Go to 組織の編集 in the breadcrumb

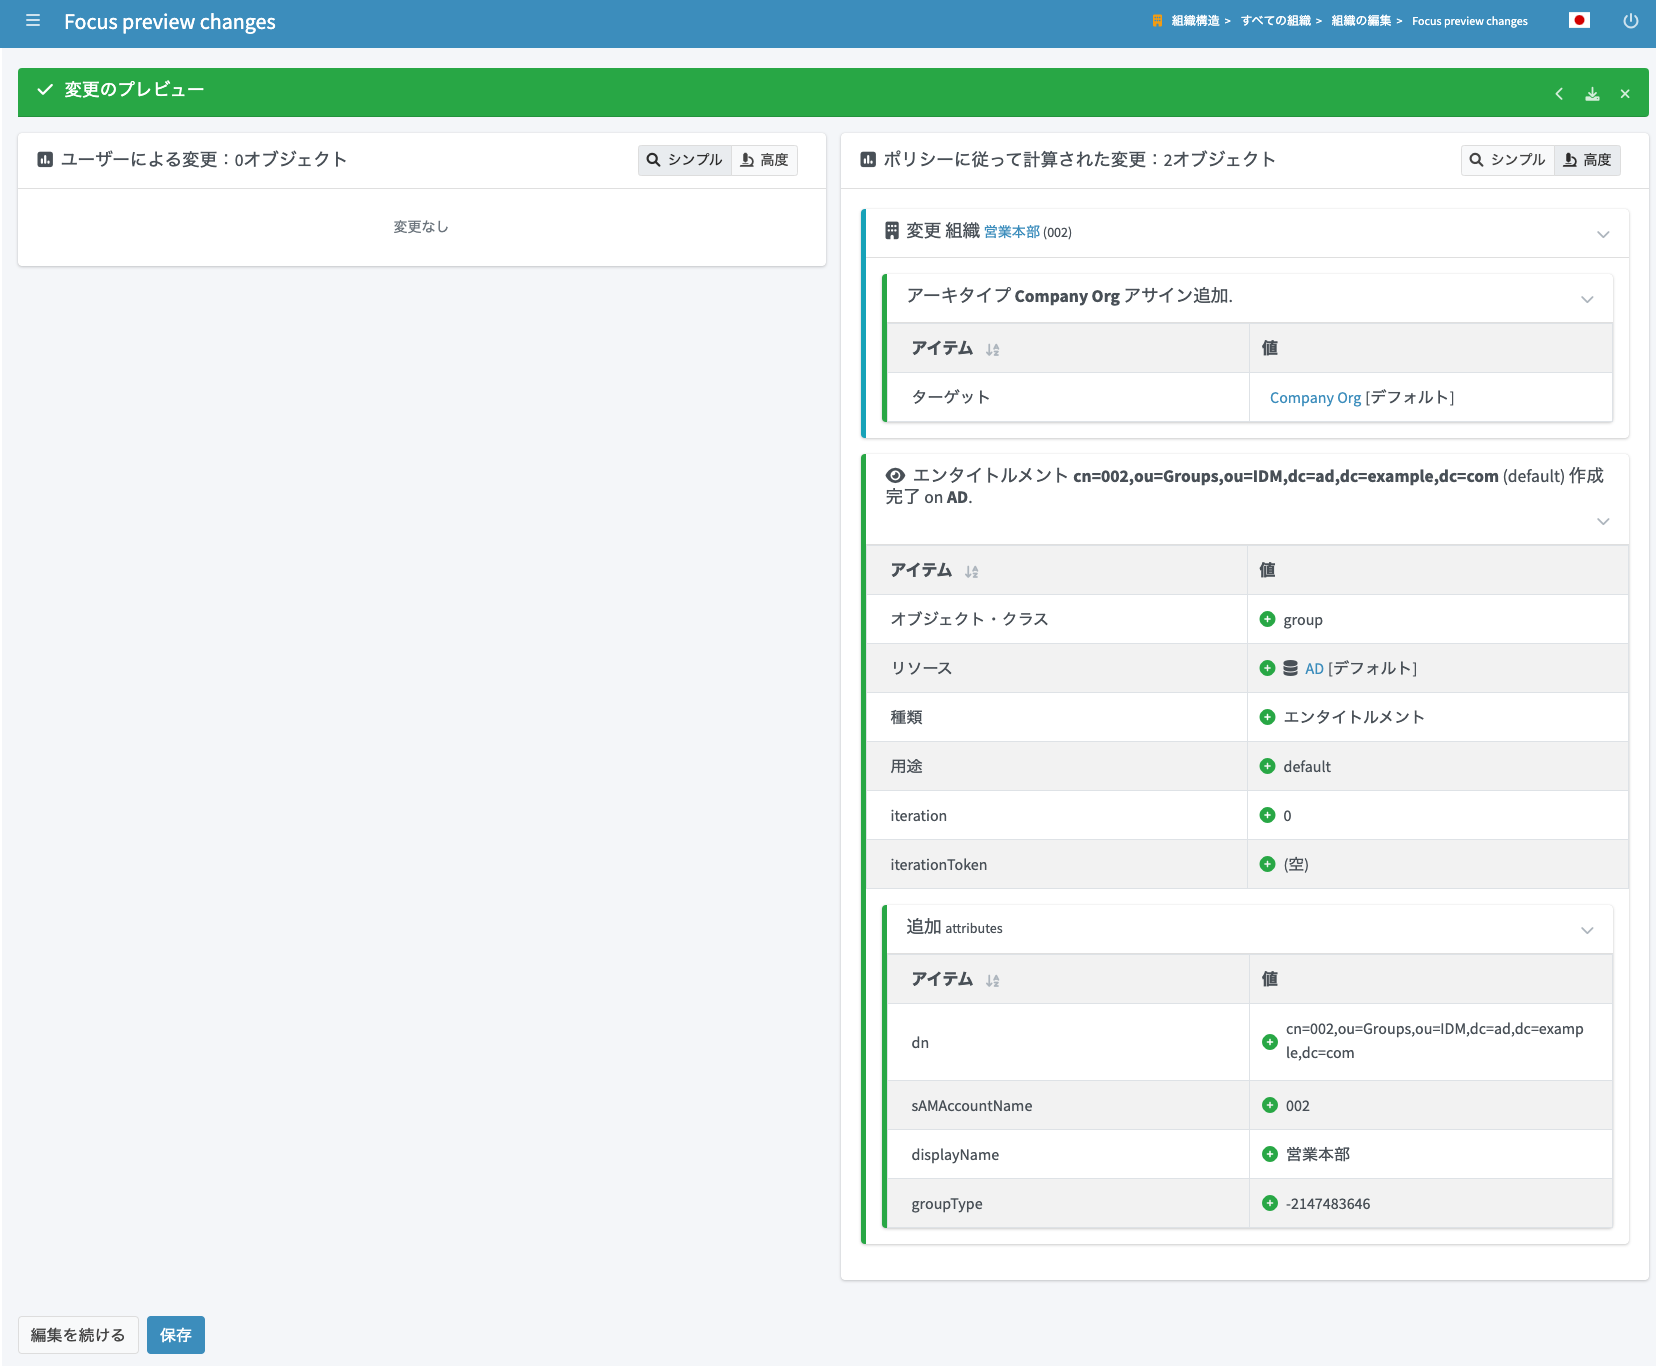1361,21
